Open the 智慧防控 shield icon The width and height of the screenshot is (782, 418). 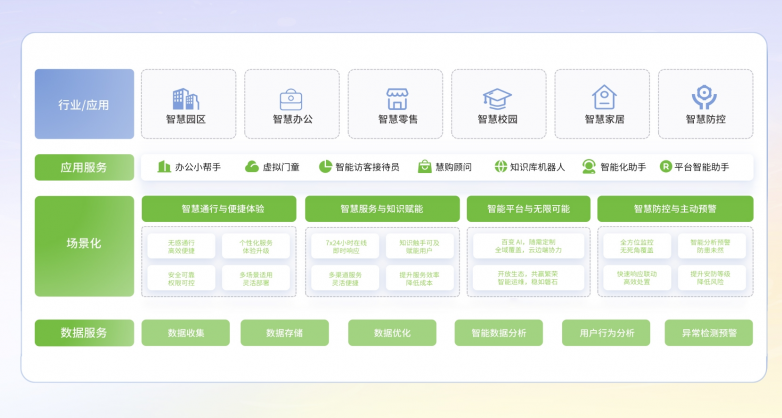point(705,98)
